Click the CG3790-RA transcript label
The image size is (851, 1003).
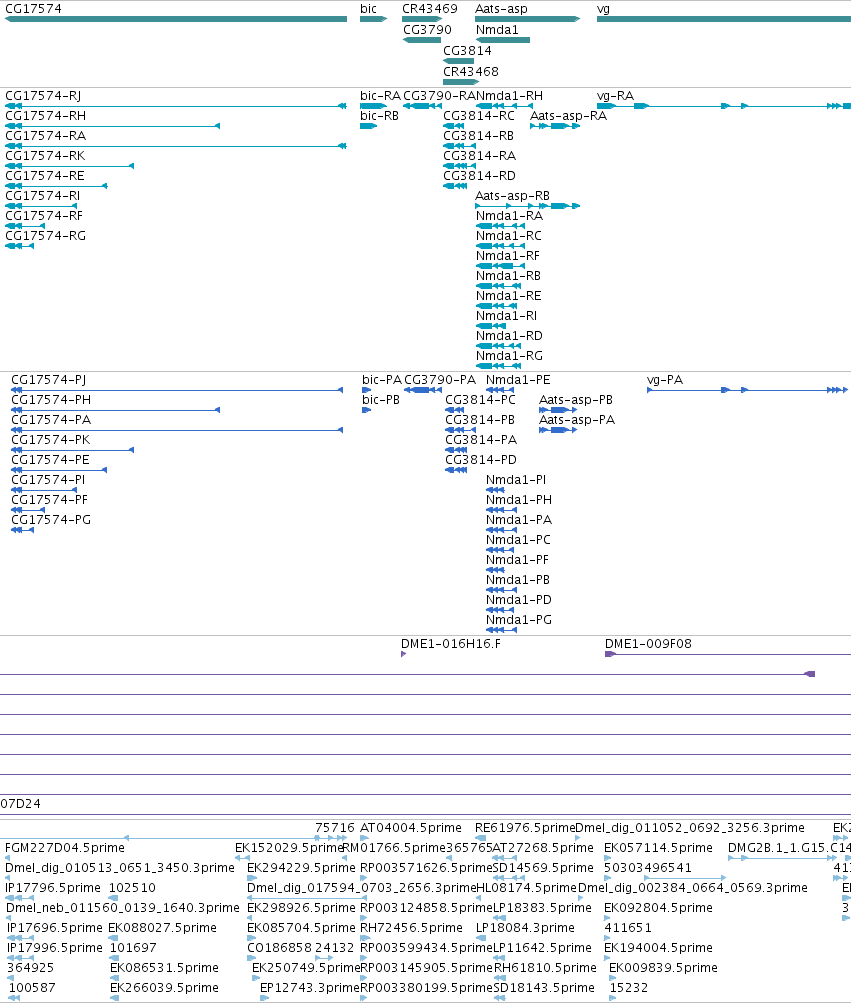point(439,96)
